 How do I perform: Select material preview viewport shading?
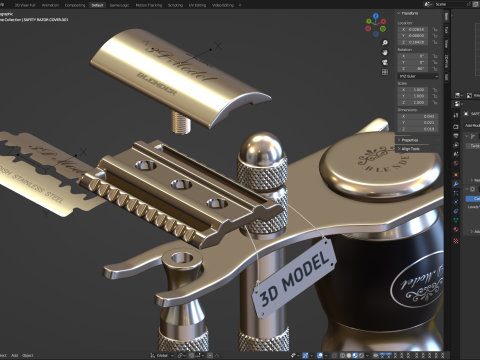(x=355, y=355)
